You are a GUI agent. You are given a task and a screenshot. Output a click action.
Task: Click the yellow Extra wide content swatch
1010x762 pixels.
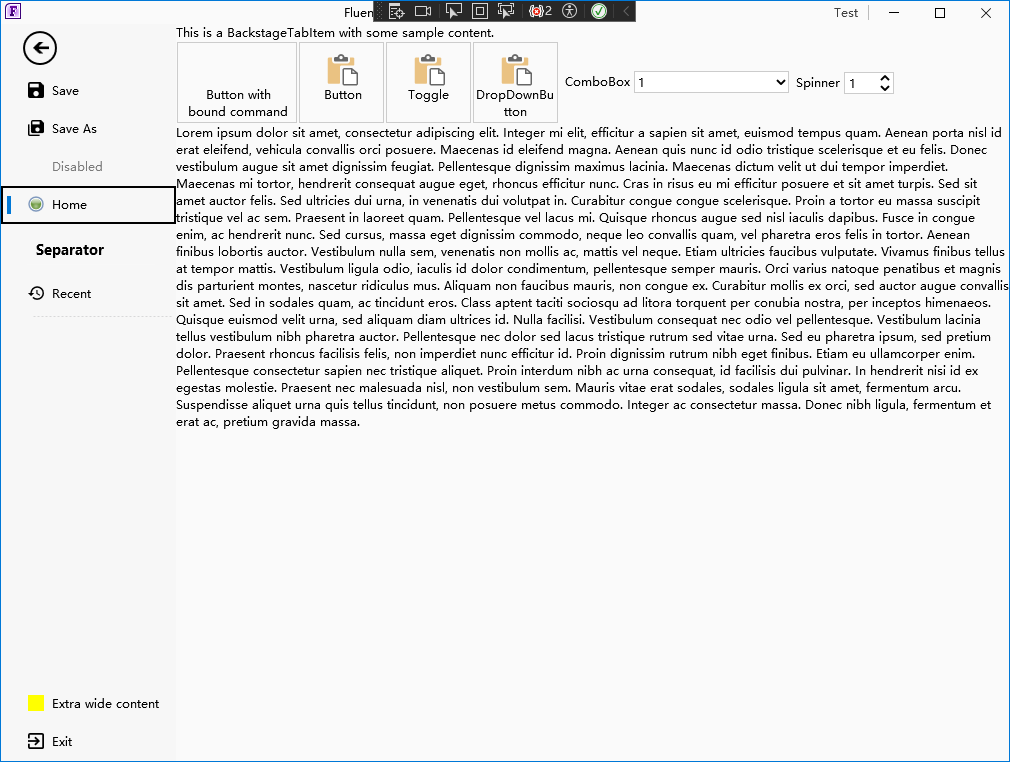pos(36,703)
